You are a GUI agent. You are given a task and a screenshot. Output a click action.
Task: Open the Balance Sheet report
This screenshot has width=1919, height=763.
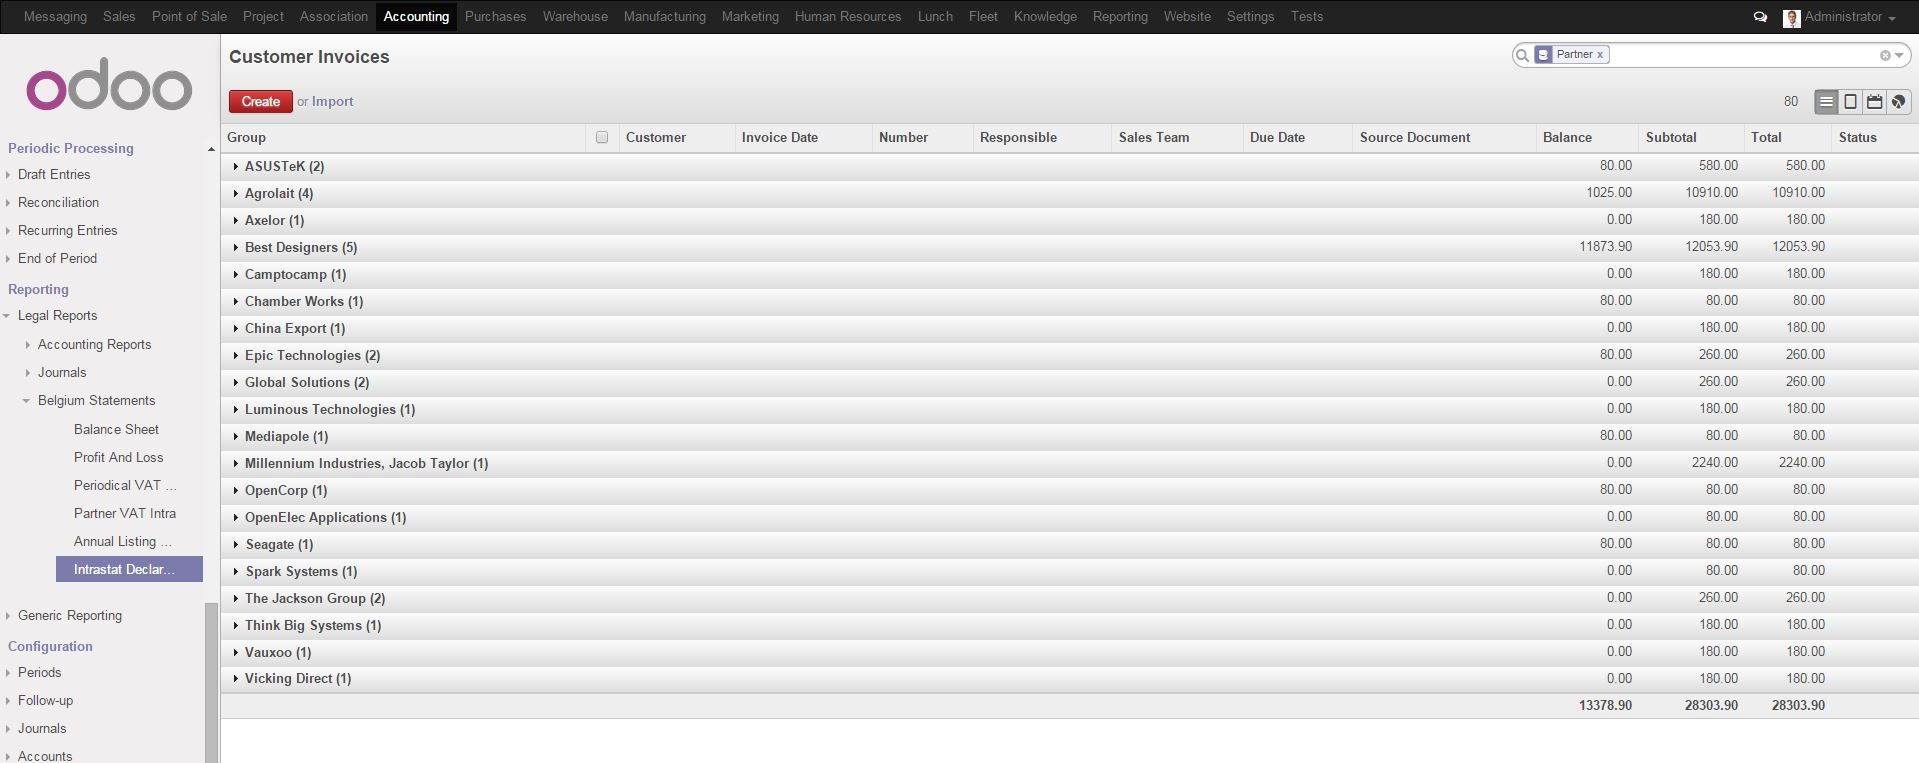(x=116, y=430)
